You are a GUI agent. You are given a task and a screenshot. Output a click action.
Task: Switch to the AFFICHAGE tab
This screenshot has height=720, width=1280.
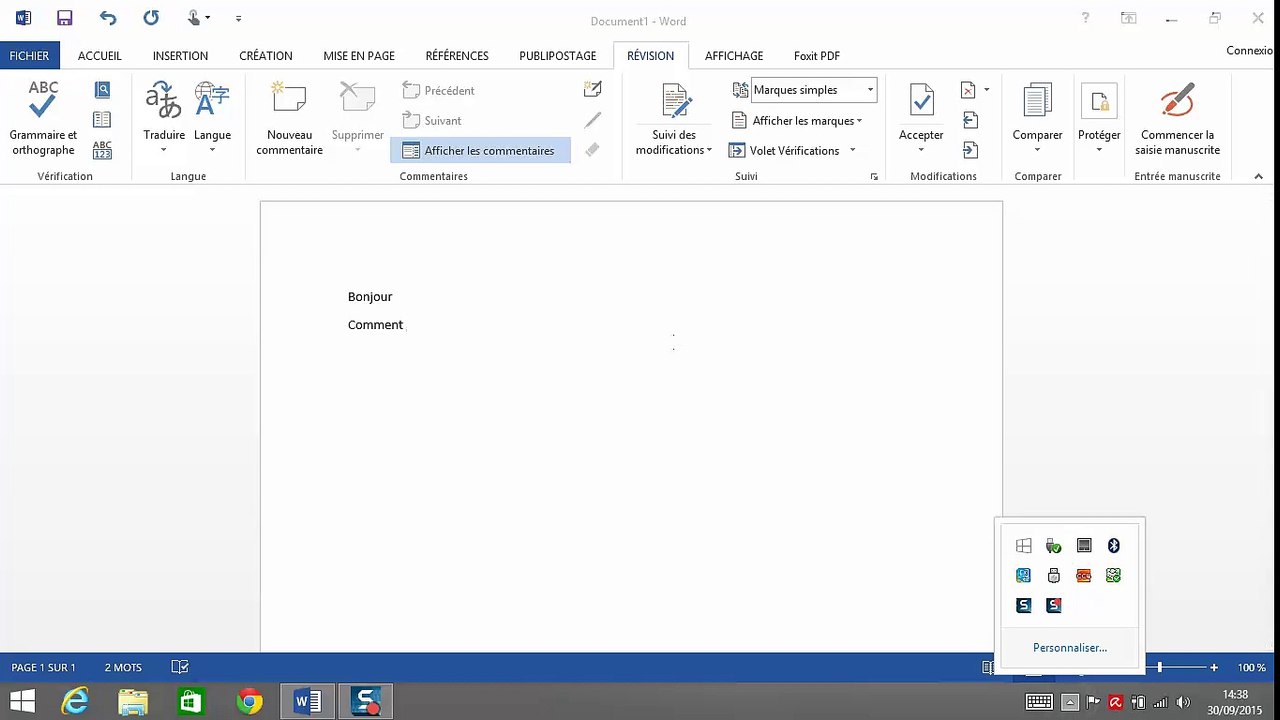click(x=734, y=56)
